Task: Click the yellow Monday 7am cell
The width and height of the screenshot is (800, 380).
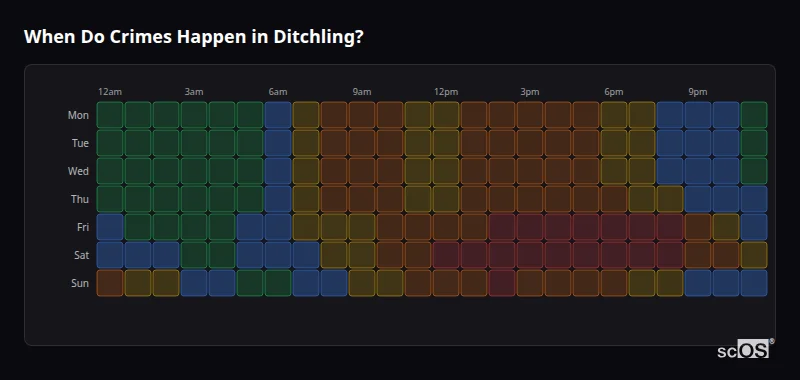Action: (306, 115)
